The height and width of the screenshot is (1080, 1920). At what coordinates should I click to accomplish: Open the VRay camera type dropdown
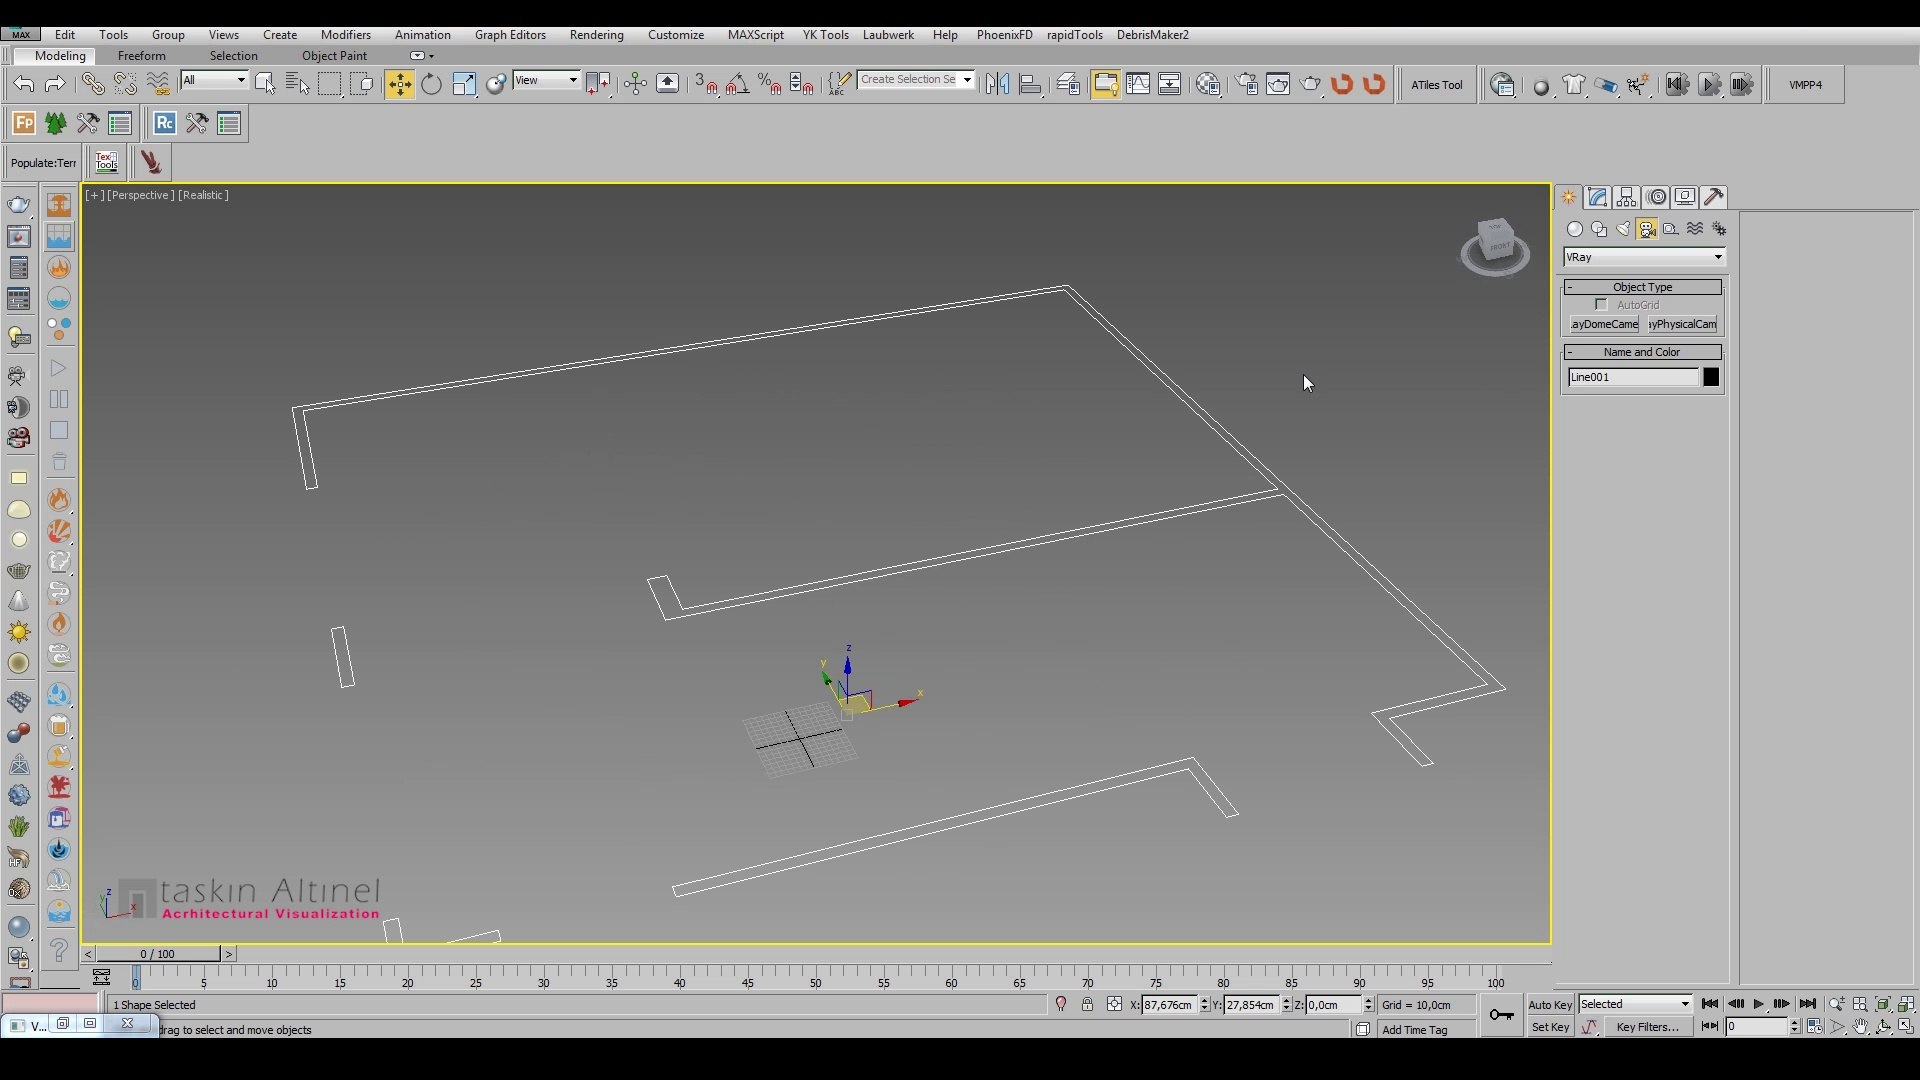click(x=1645, y=258)
